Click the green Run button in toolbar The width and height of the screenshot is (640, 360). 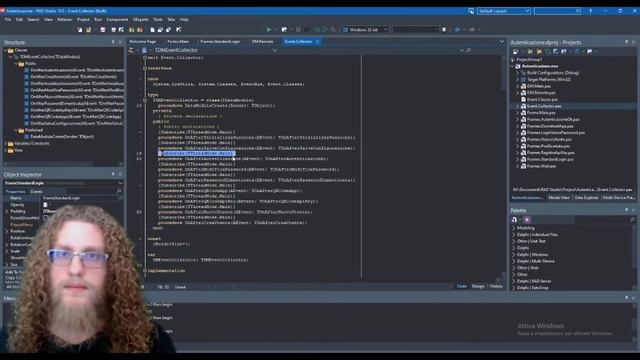[269, 29]
